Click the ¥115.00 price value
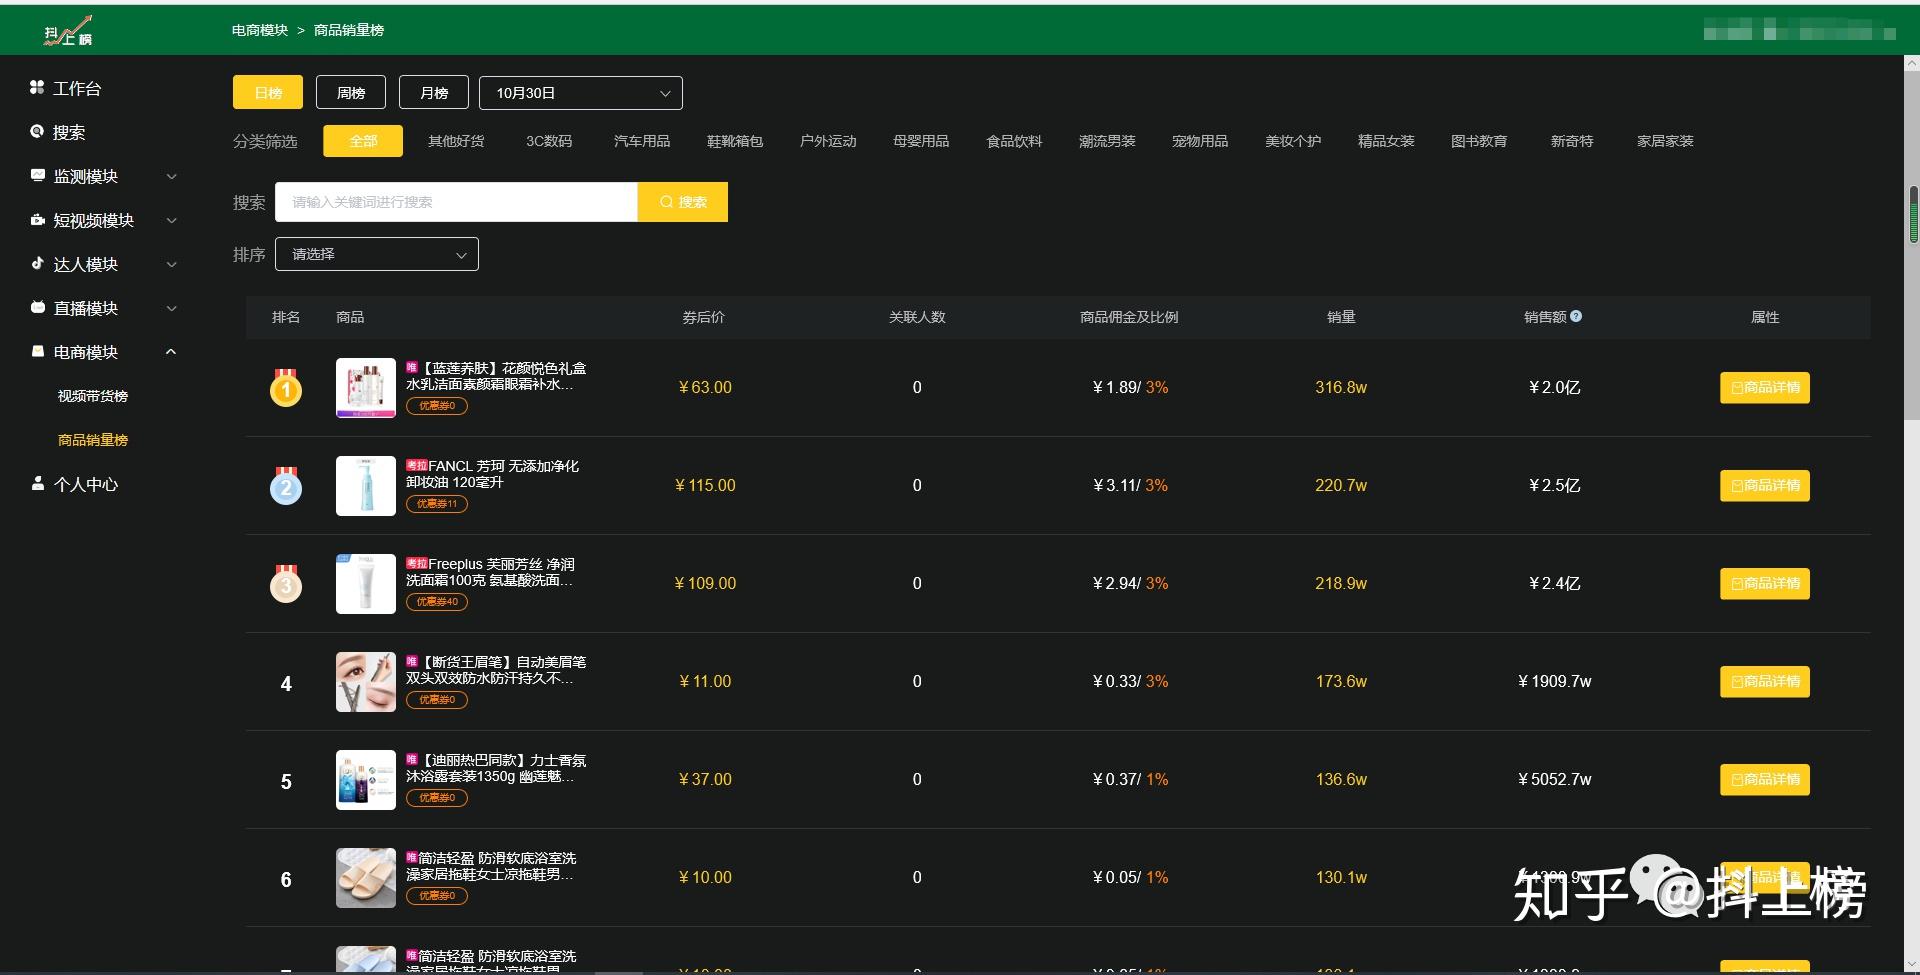This screenshot has width=1920, height=975. (705, 486)
